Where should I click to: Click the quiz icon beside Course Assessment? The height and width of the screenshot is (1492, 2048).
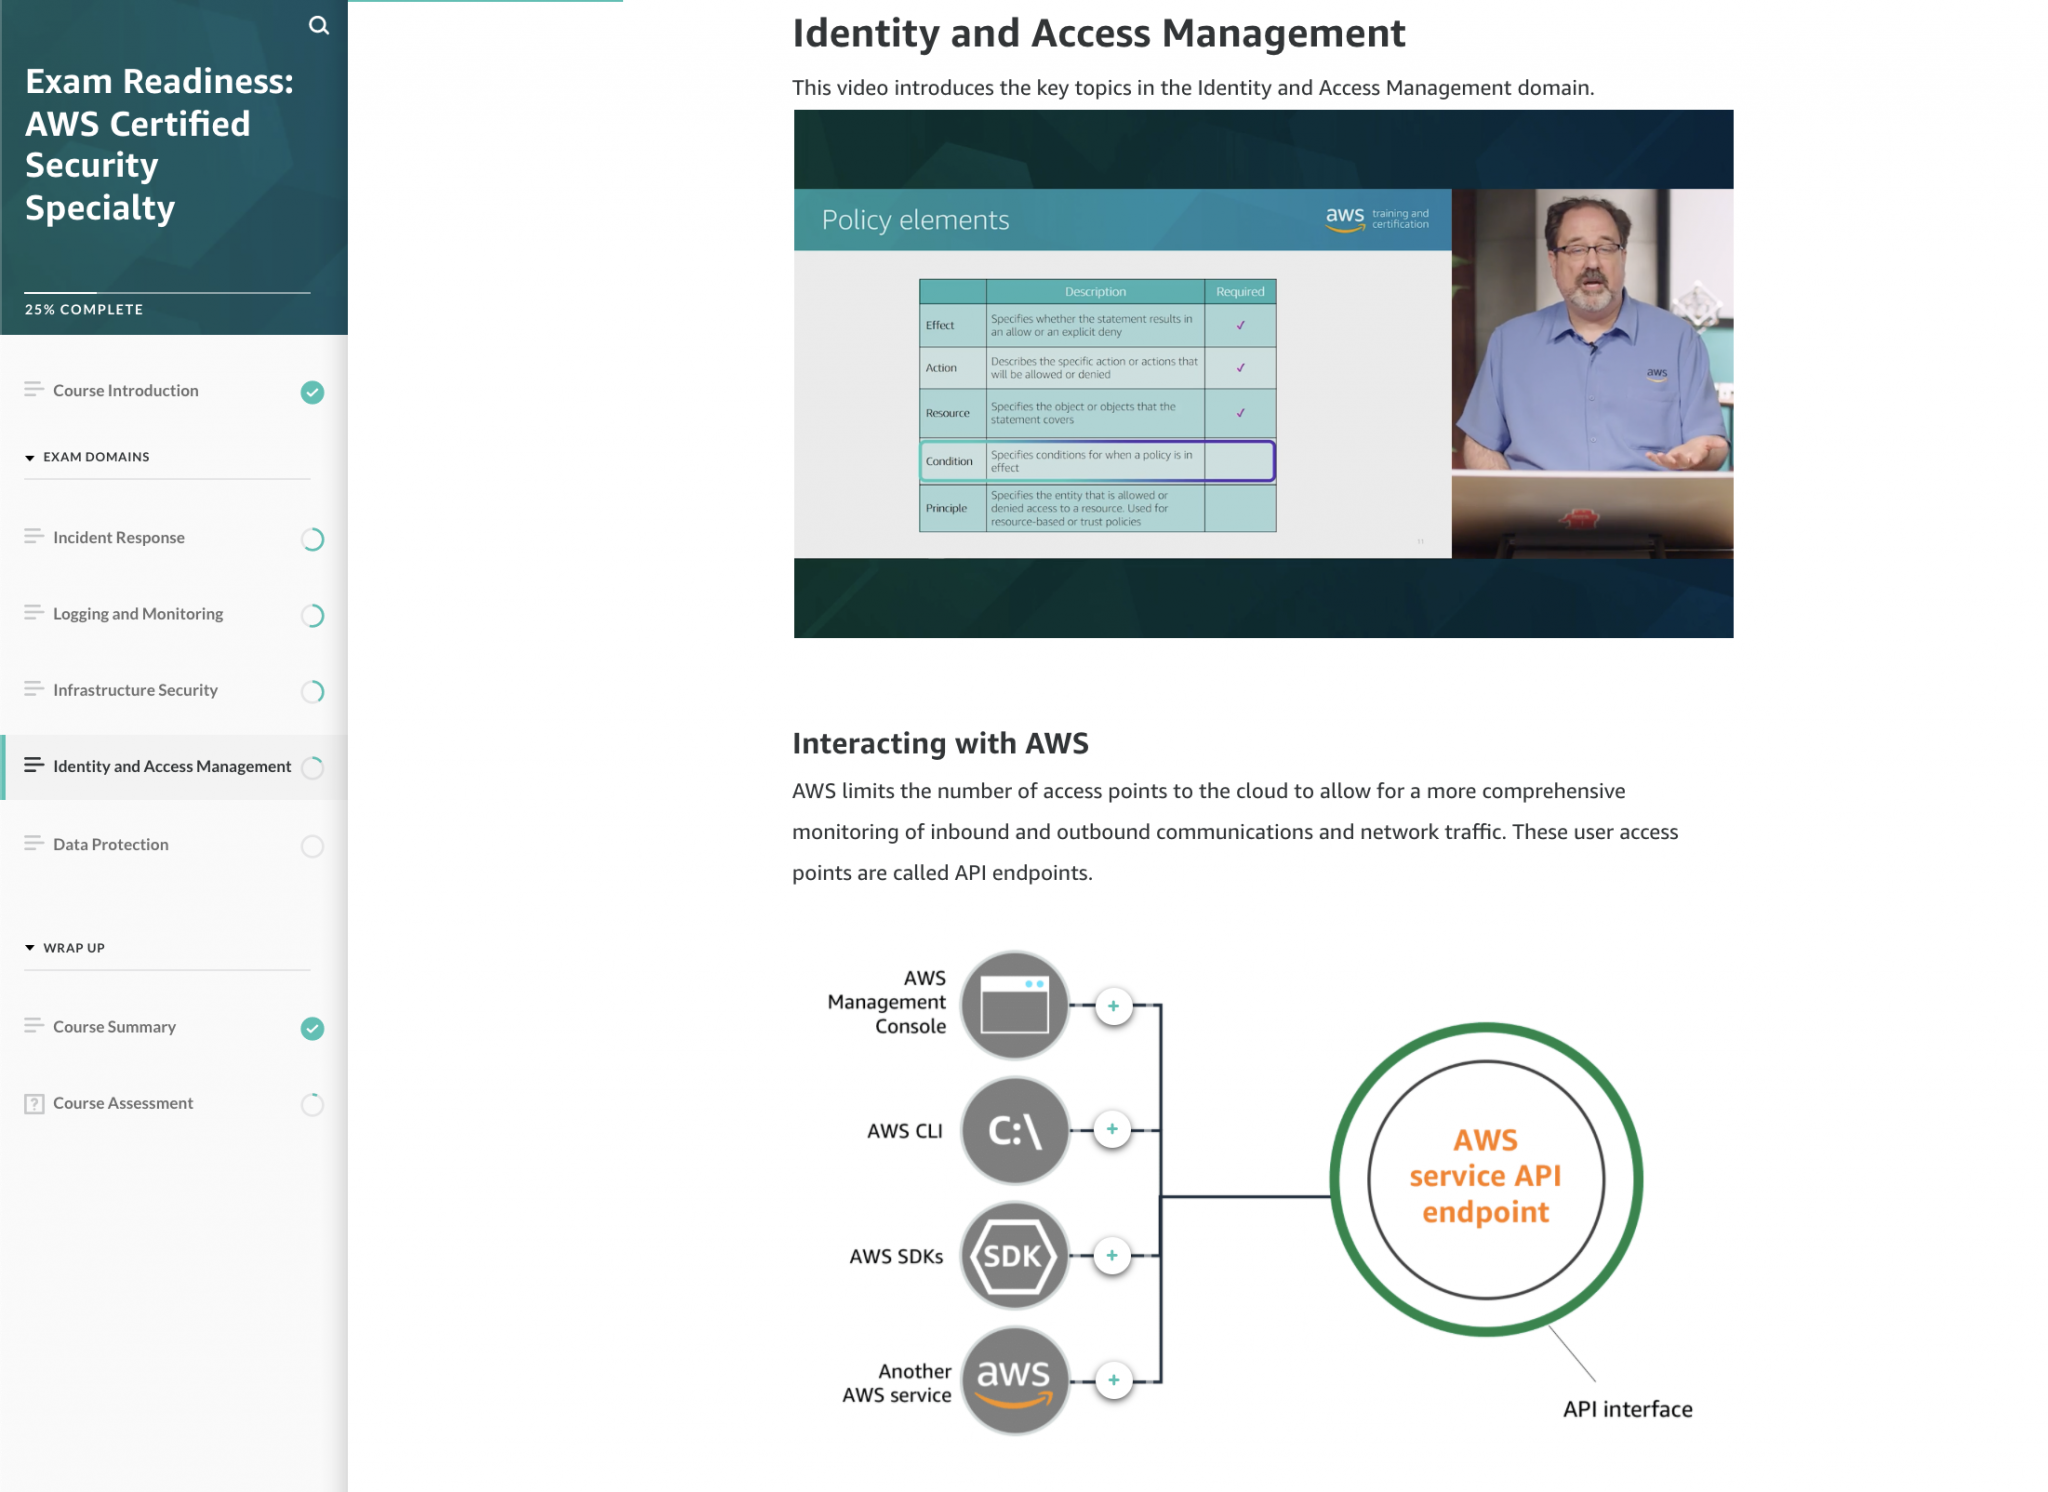[34, 1104]
